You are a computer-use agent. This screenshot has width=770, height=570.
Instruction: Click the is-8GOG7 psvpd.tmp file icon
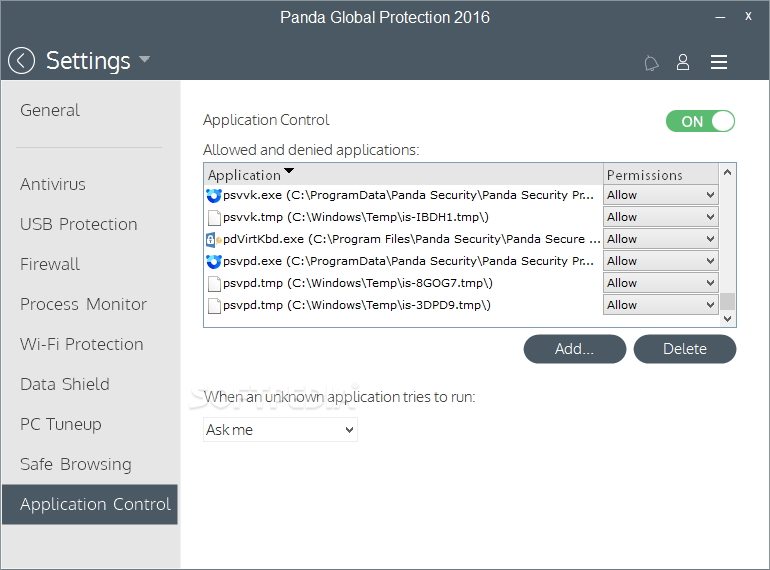(214, 284)
